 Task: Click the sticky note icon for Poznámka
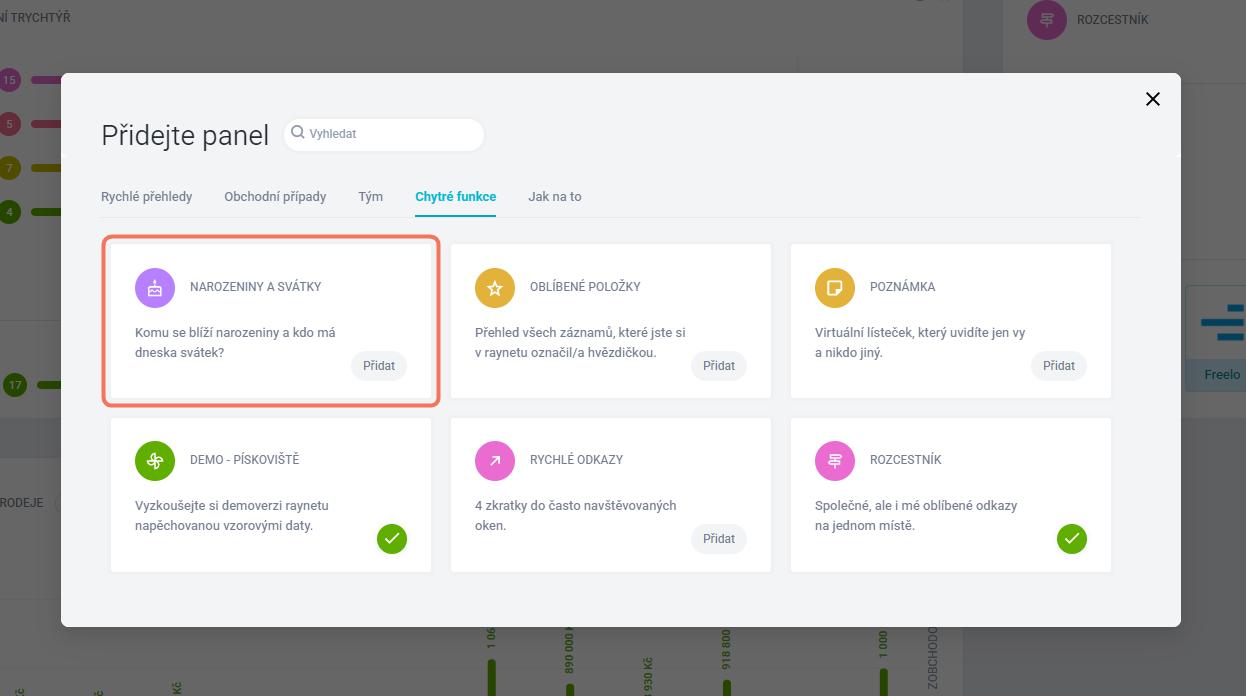(x=835, y=288)
